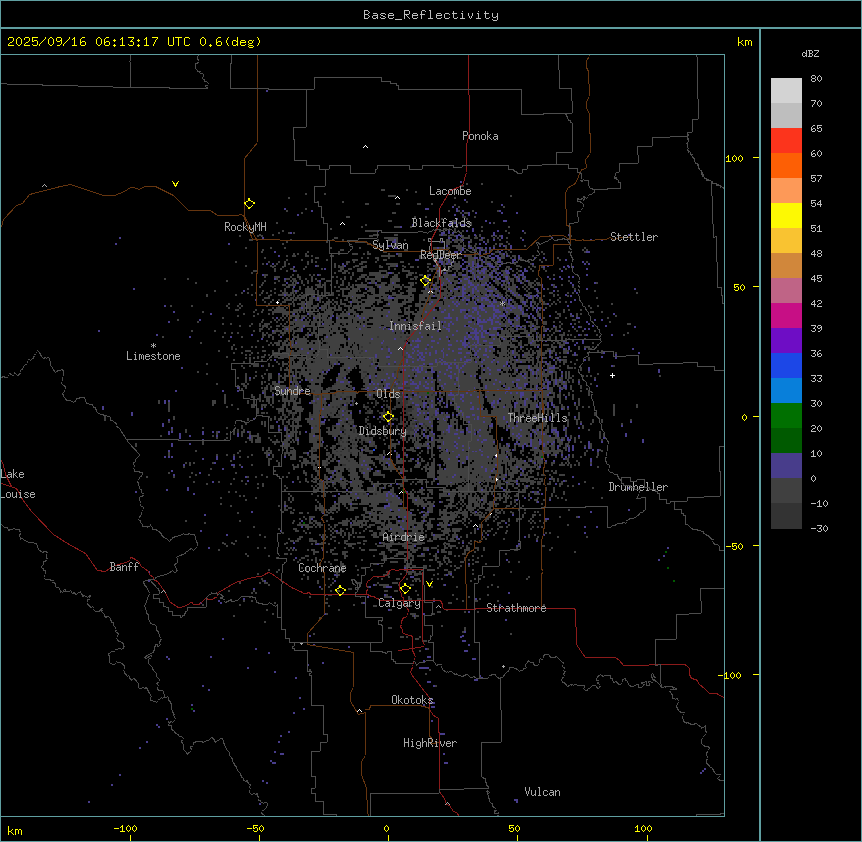Screen dimensions: 862x842
Task: Click the Didsbury town label
Action: coord(383,431)
